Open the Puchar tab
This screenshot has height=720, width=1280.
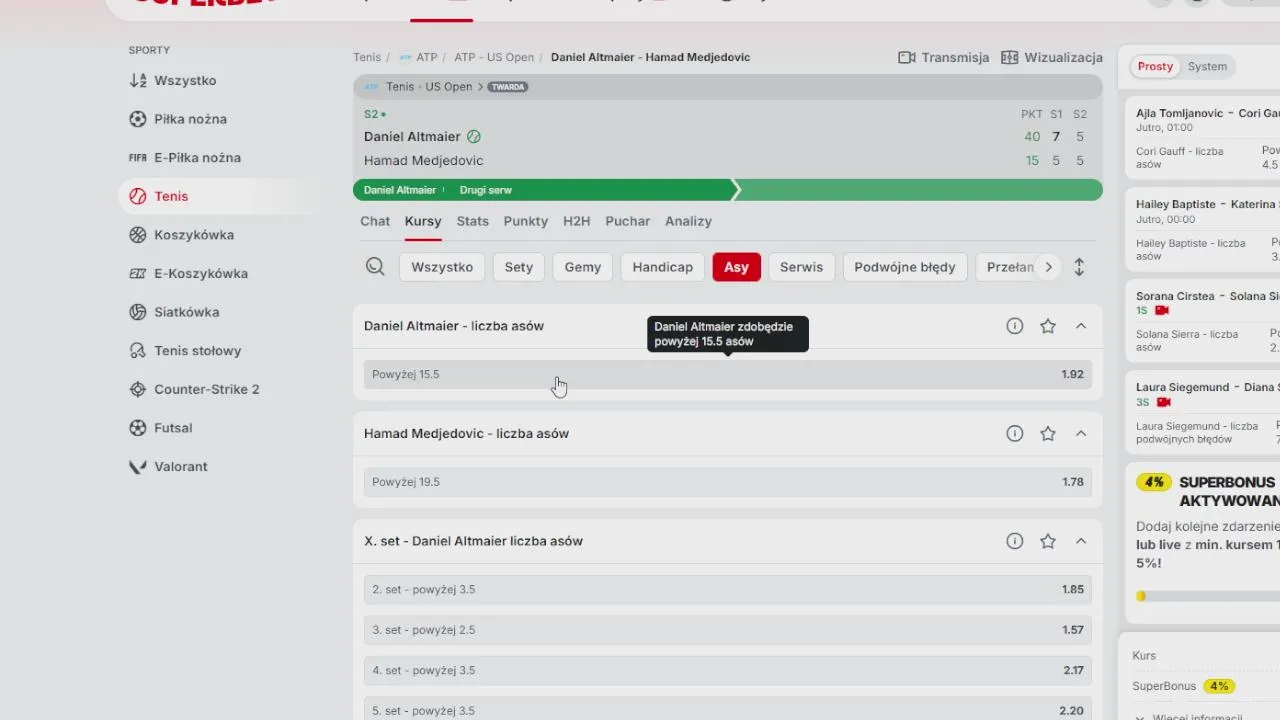(x=628, y=221)
